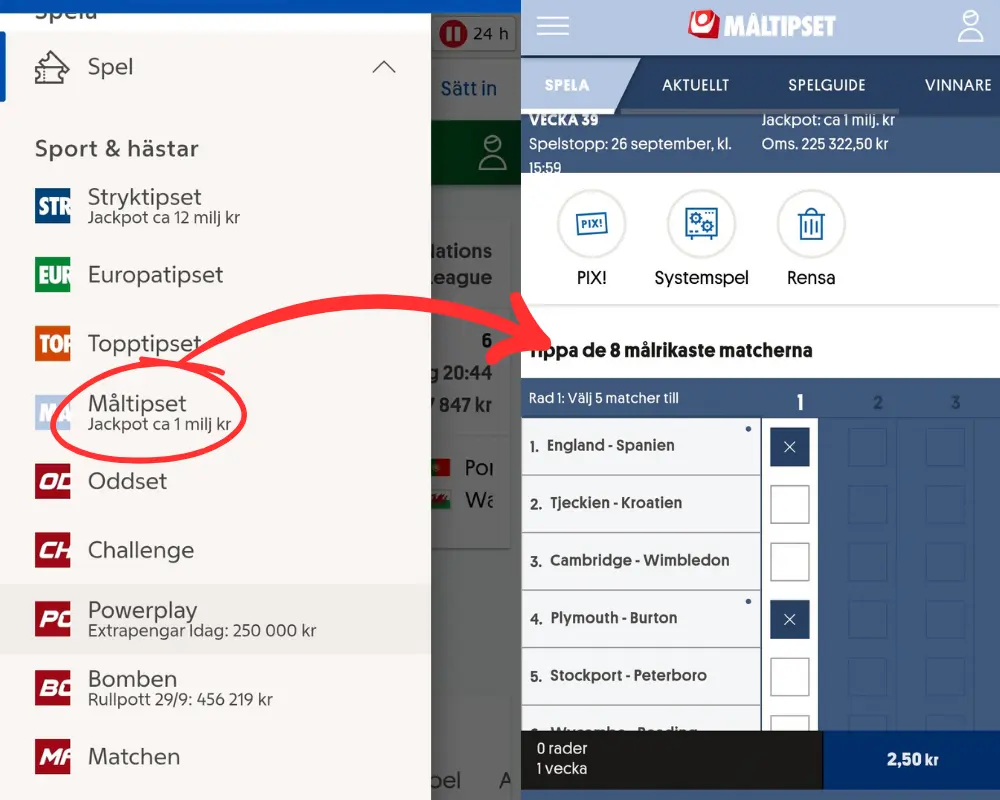Click the 2,50 kr pay button
The height and width of the screenshot is (800, 1000).
pos(911,760)
